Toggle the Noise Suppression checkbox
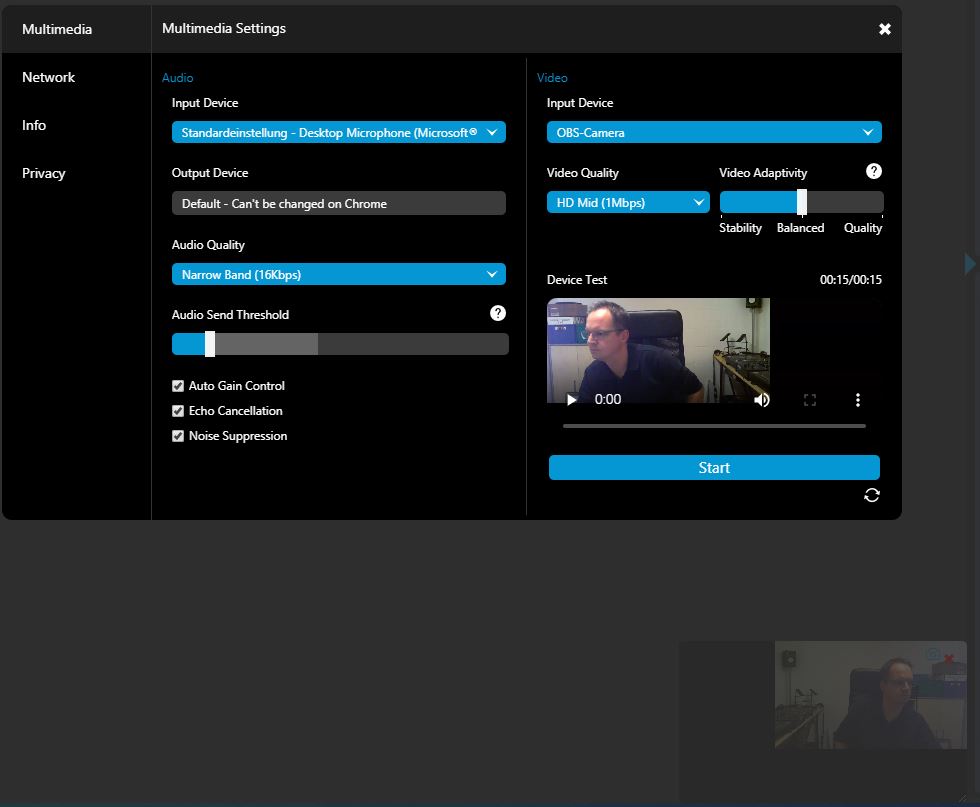The height and width of the screenshot is (807, 980). coord(178,436)
